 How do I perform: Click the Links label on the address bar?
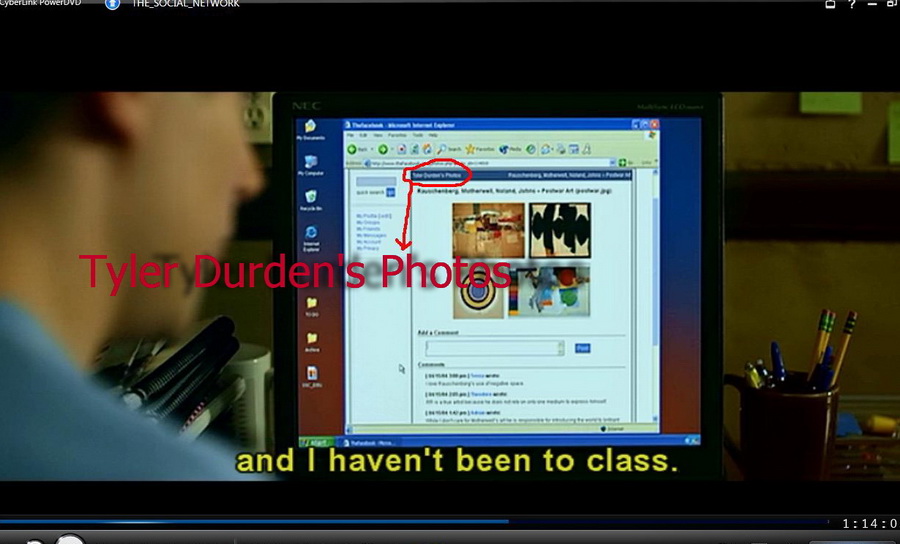coord(646,163)
